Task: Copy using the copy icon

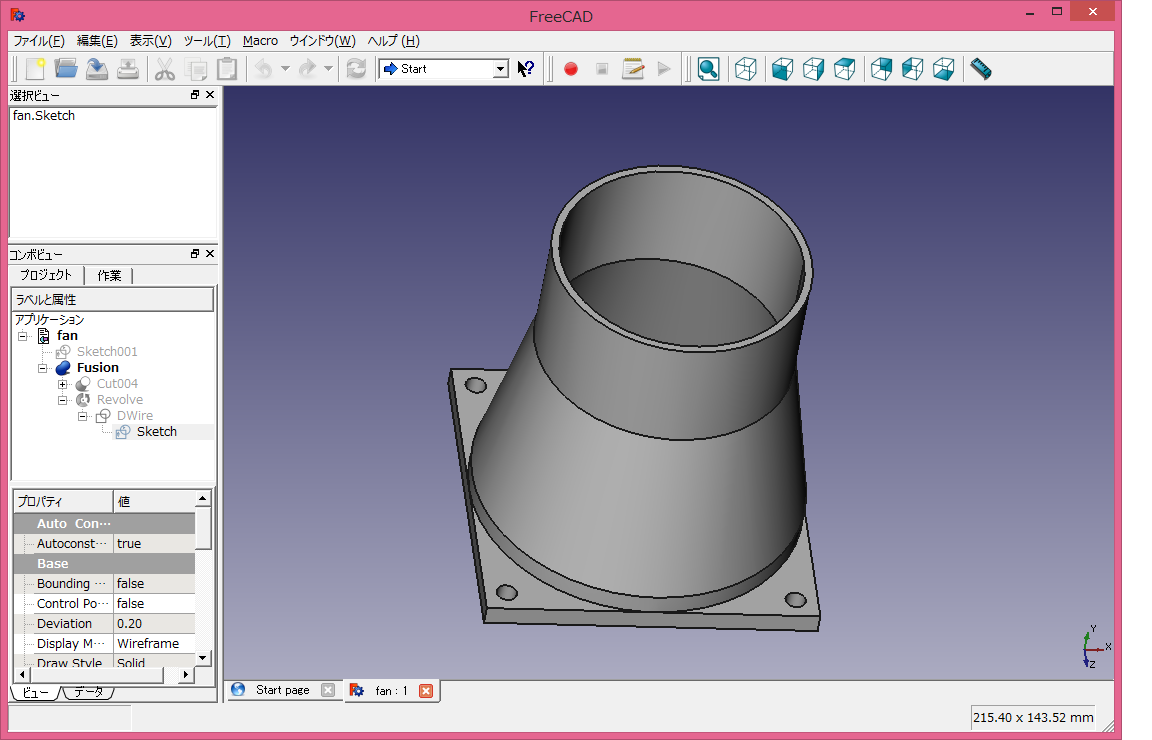Action: pos(196,69)
